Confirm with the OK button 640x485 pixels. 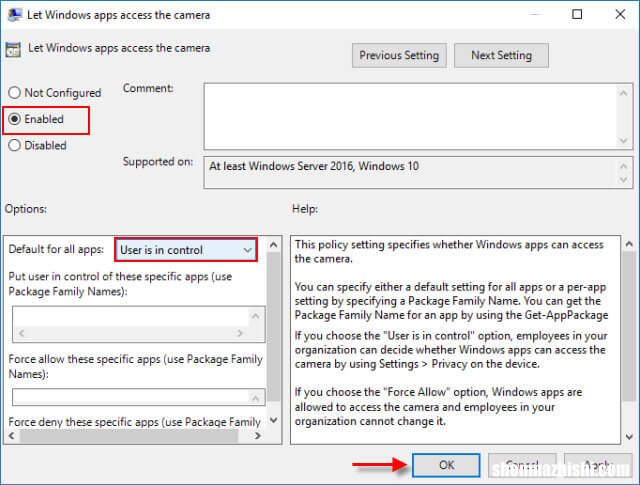click(446, 465)
